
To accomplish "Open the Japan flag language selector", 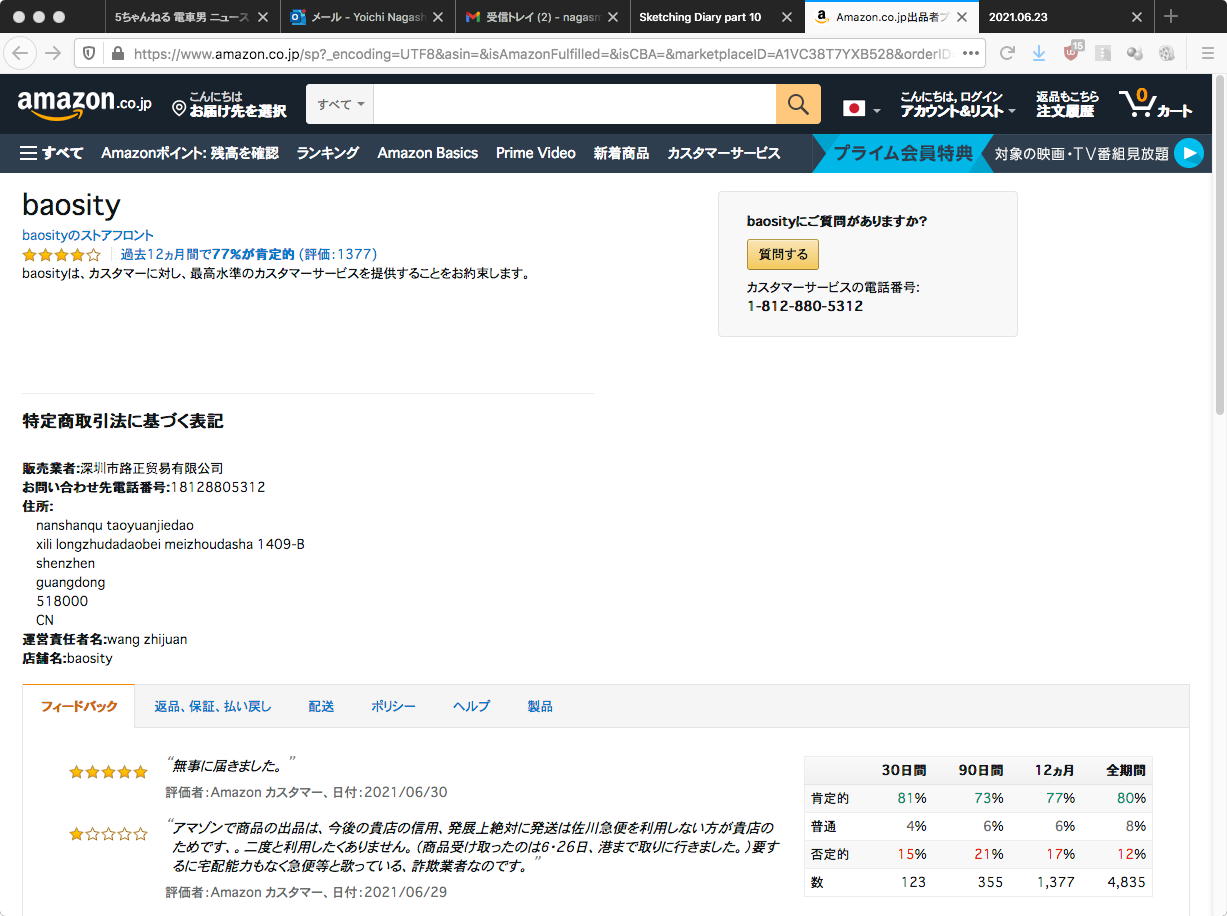I will 860,108.
